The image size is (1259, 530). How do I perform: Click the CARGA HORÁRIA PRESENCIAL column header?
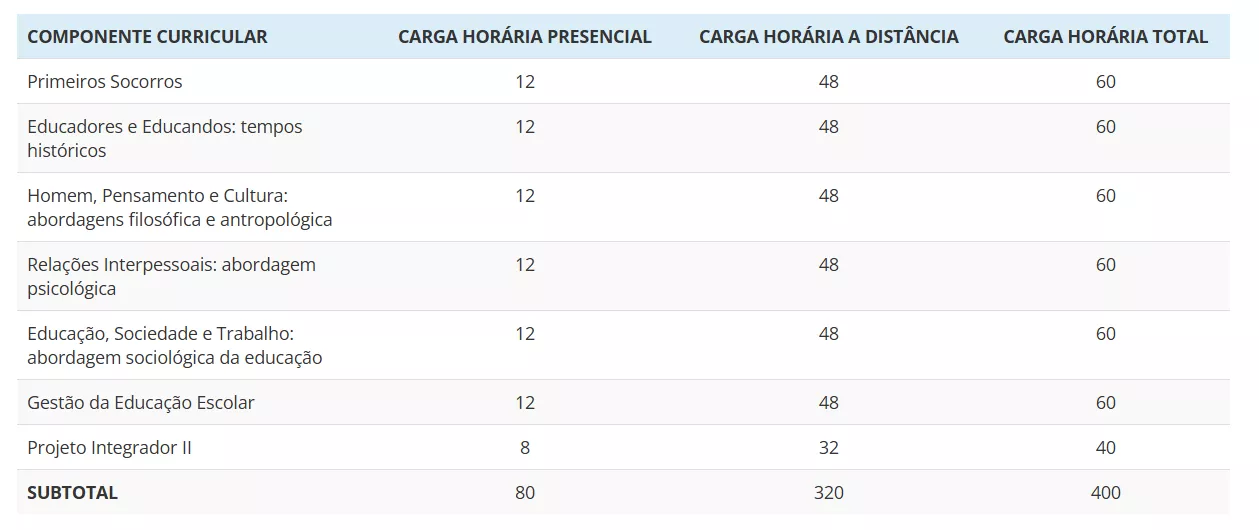[524, 37]
